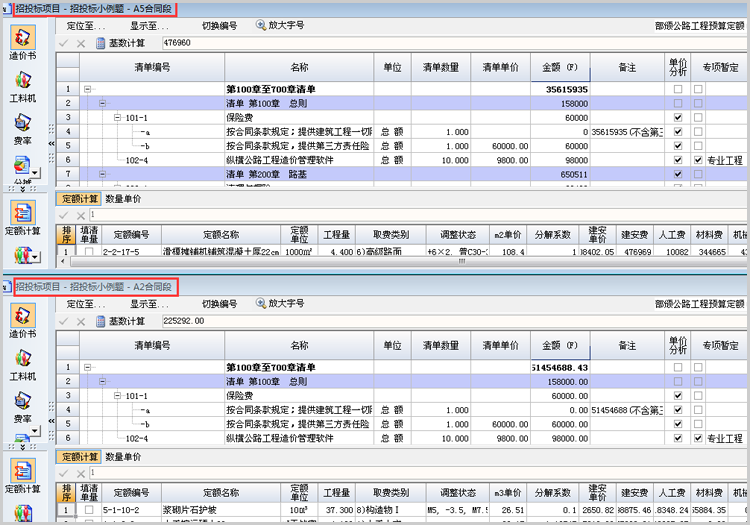This screenshot has width=750, height=525.
Task: Select 纵横公路工程造价管理软件 cell in A5合同段
Action: [299, 160]
